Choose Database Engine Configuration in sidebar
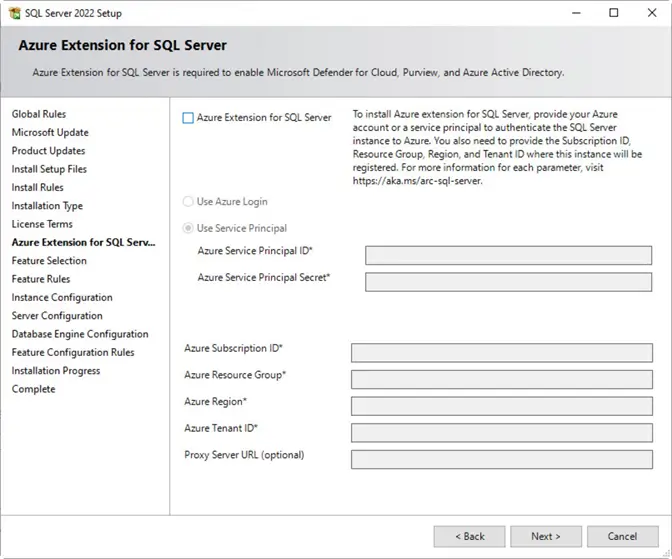The image size is (672, 559). (x=80, y=334)
